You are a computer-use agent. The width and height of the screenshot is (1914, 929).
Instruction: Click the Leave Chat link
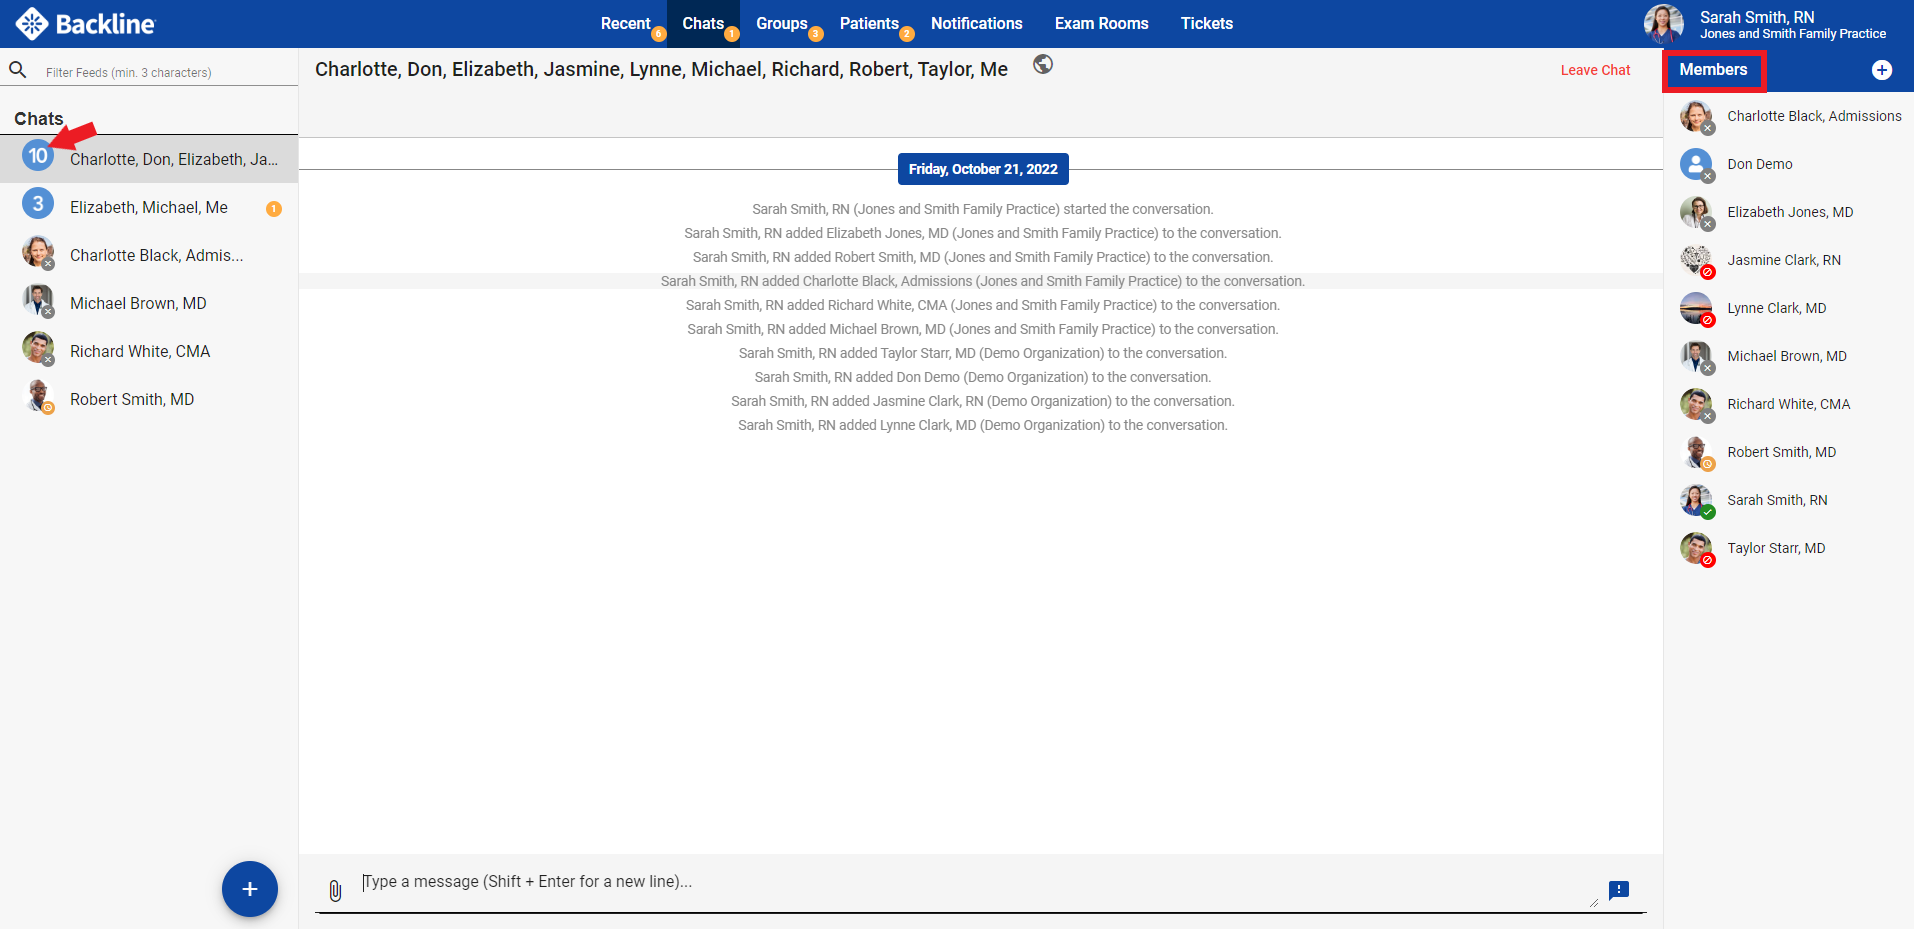pos(1595,70)
